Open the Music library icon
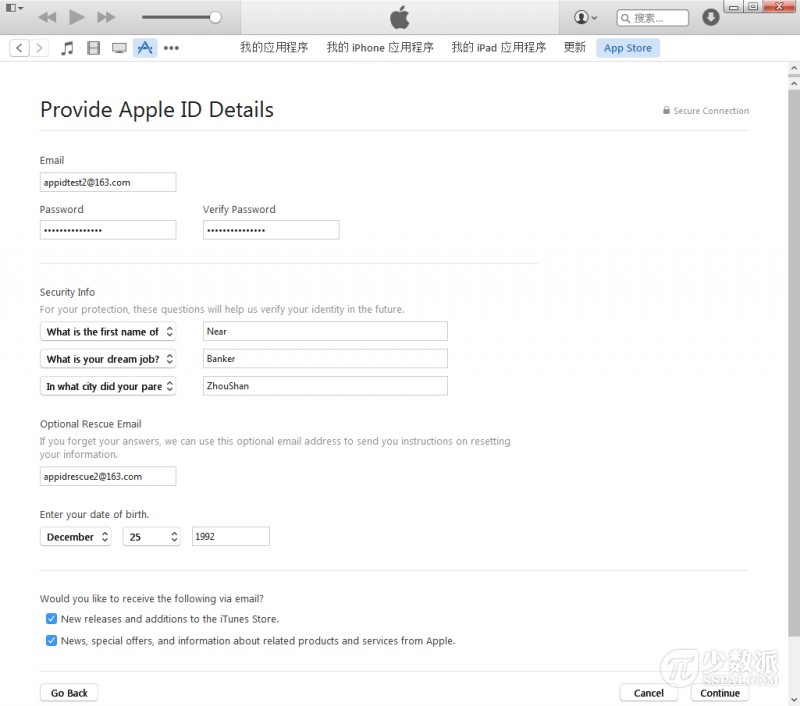This screenshot has height=706, width=800. [67, 48]
